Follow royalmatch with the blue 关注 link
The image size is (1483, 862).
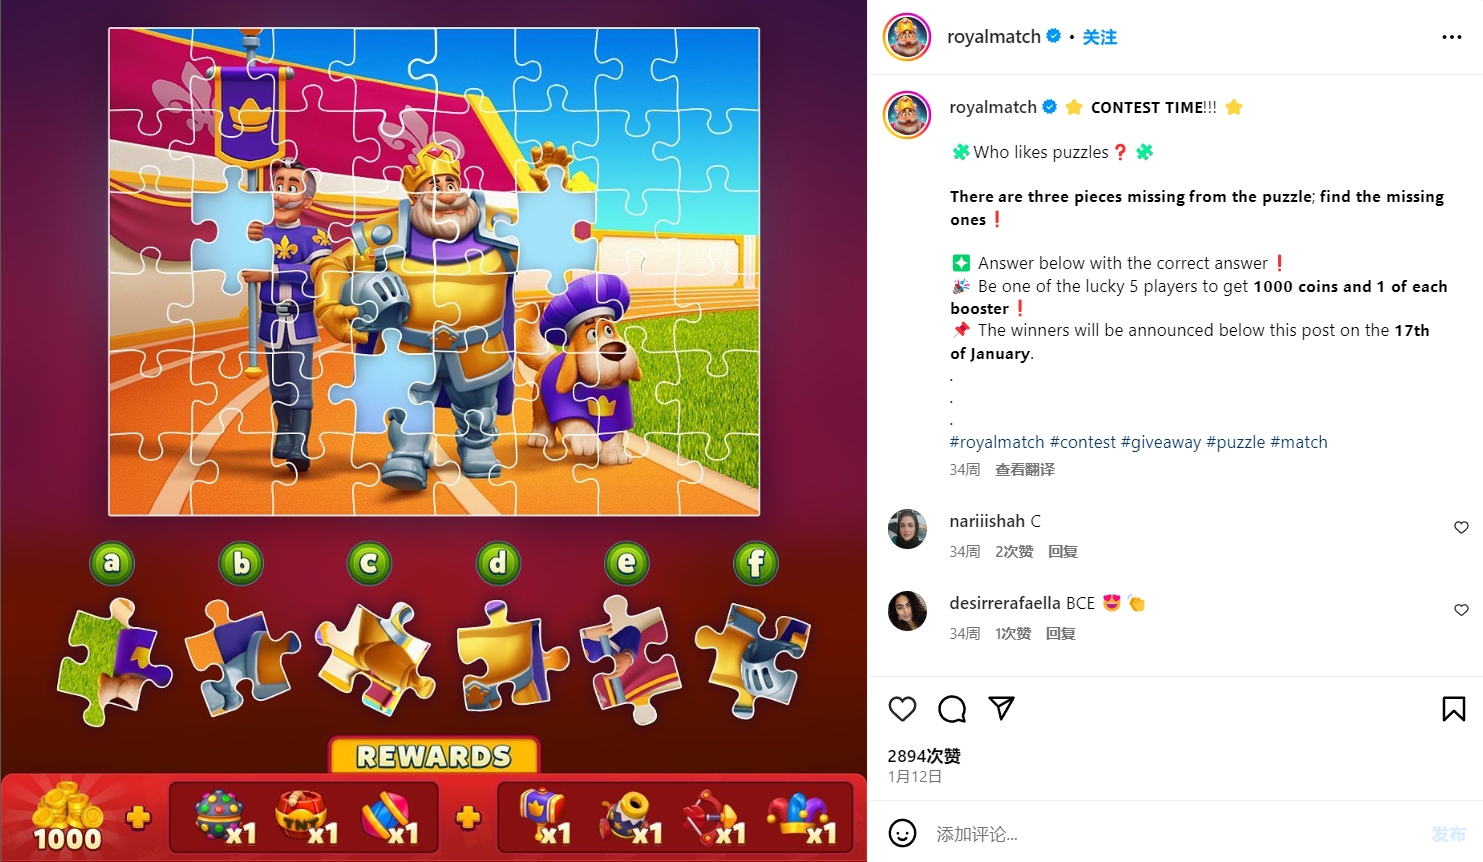1099,37
